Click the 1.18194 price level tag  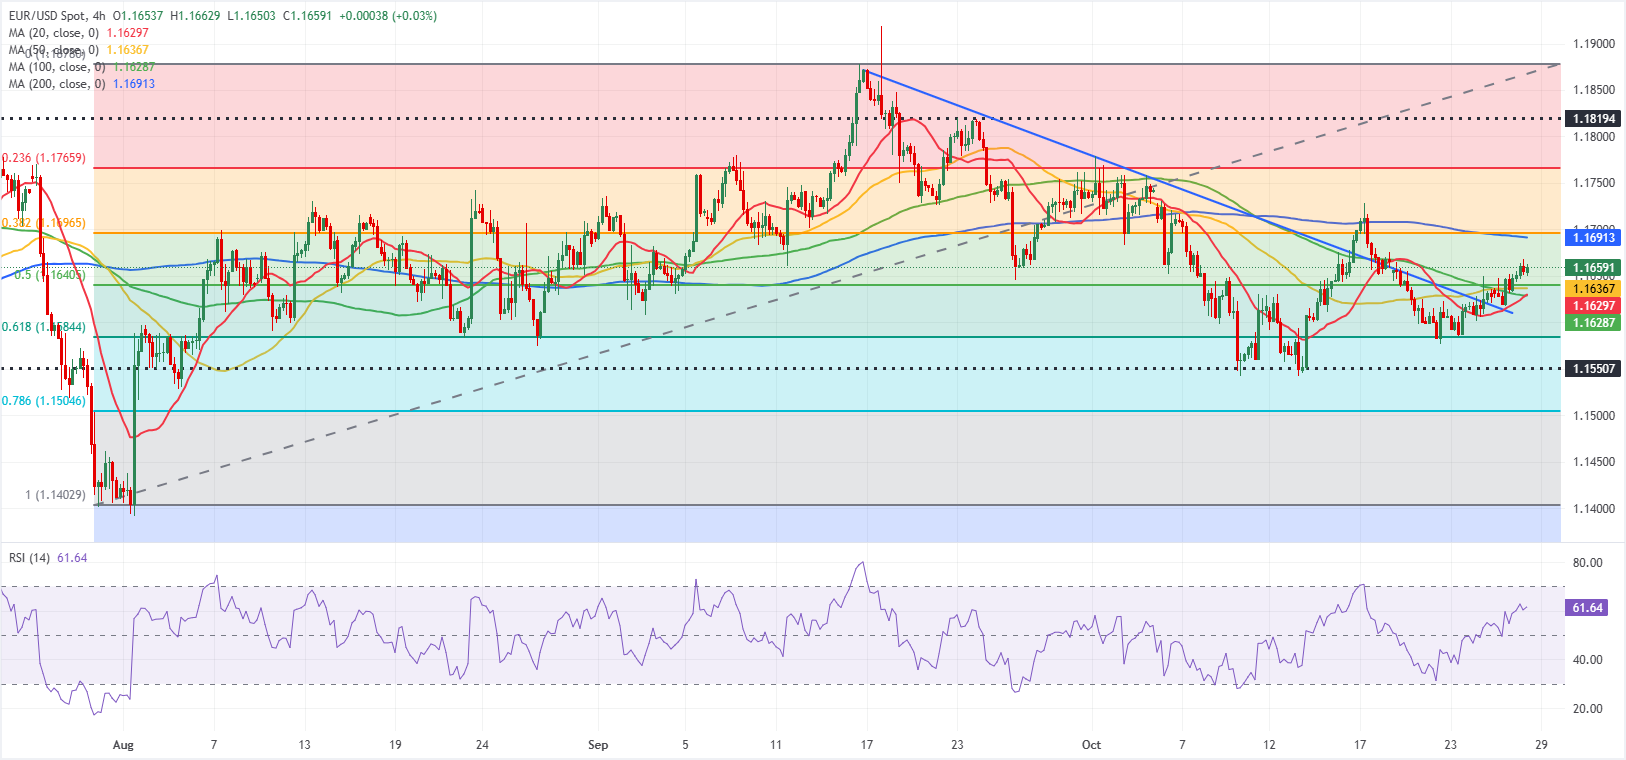tap(1594, 119)
